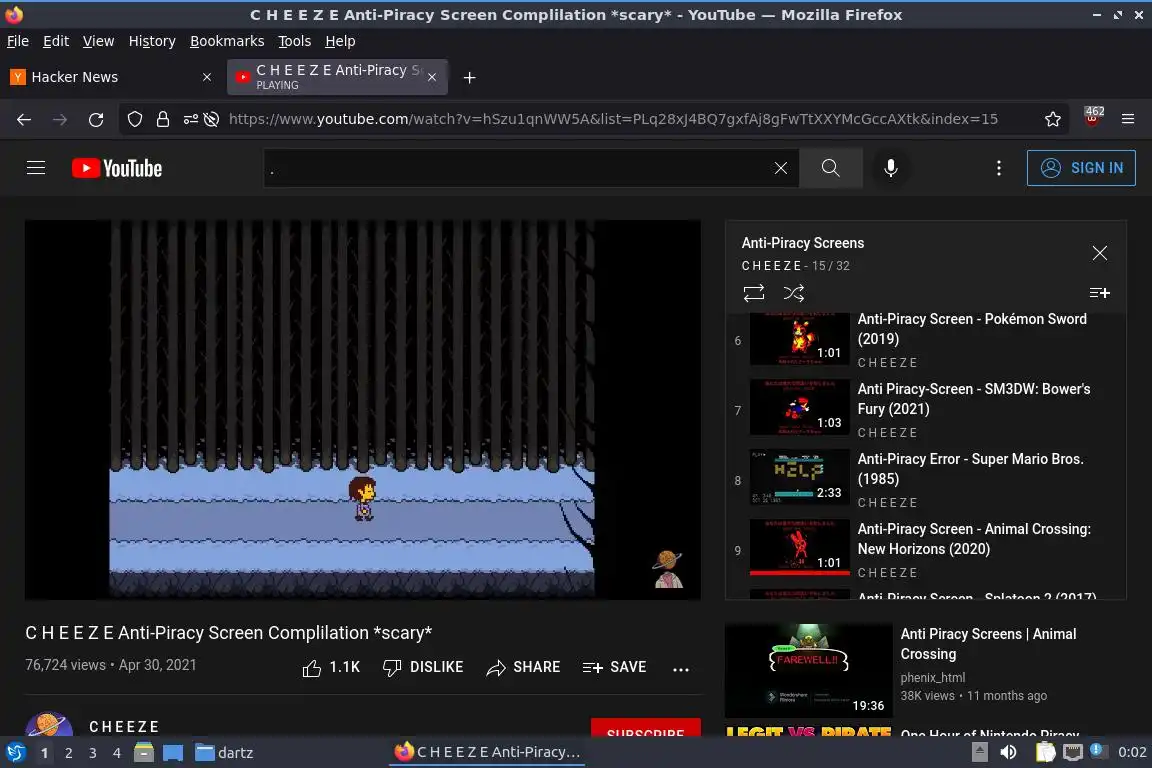This screenshot has height=768, width=1152.
Task: Click the permissions icon in the URL bar
Action: pos(190,119)
